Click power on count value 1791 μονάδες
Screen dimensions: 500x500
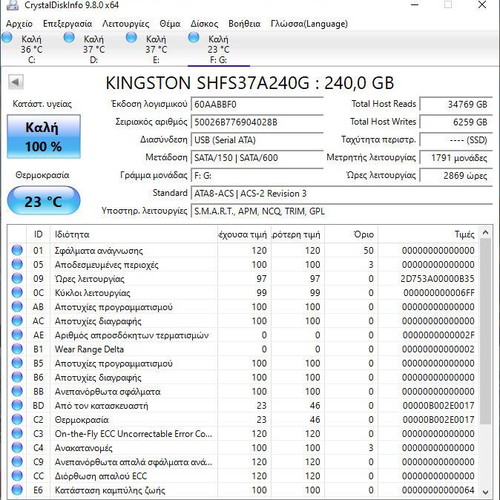coord(456,157)
